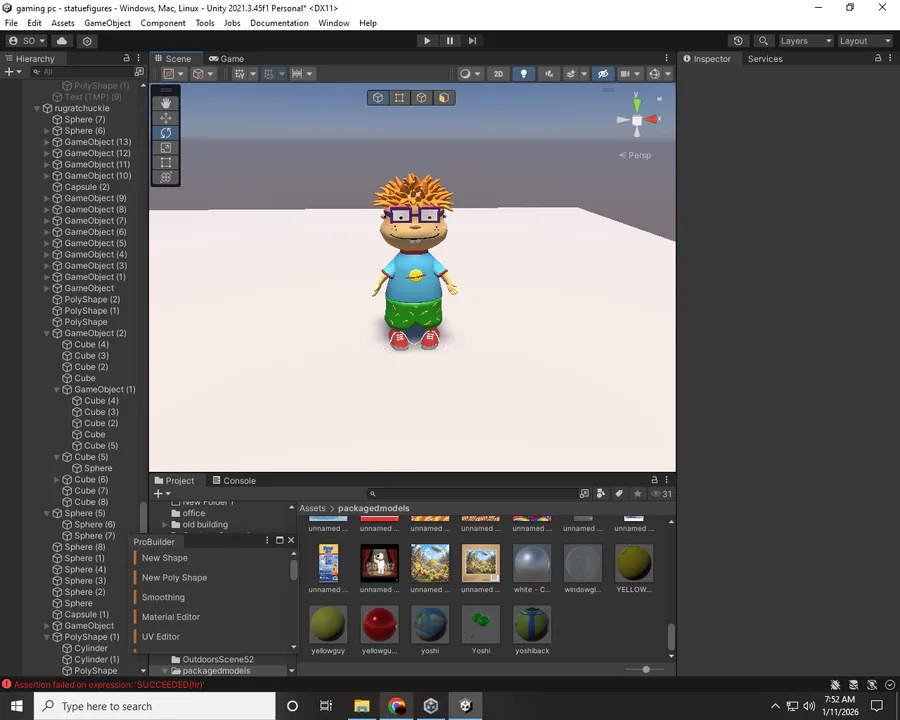Select the Scale tool

pyautogui.click(x=166, y=148)
